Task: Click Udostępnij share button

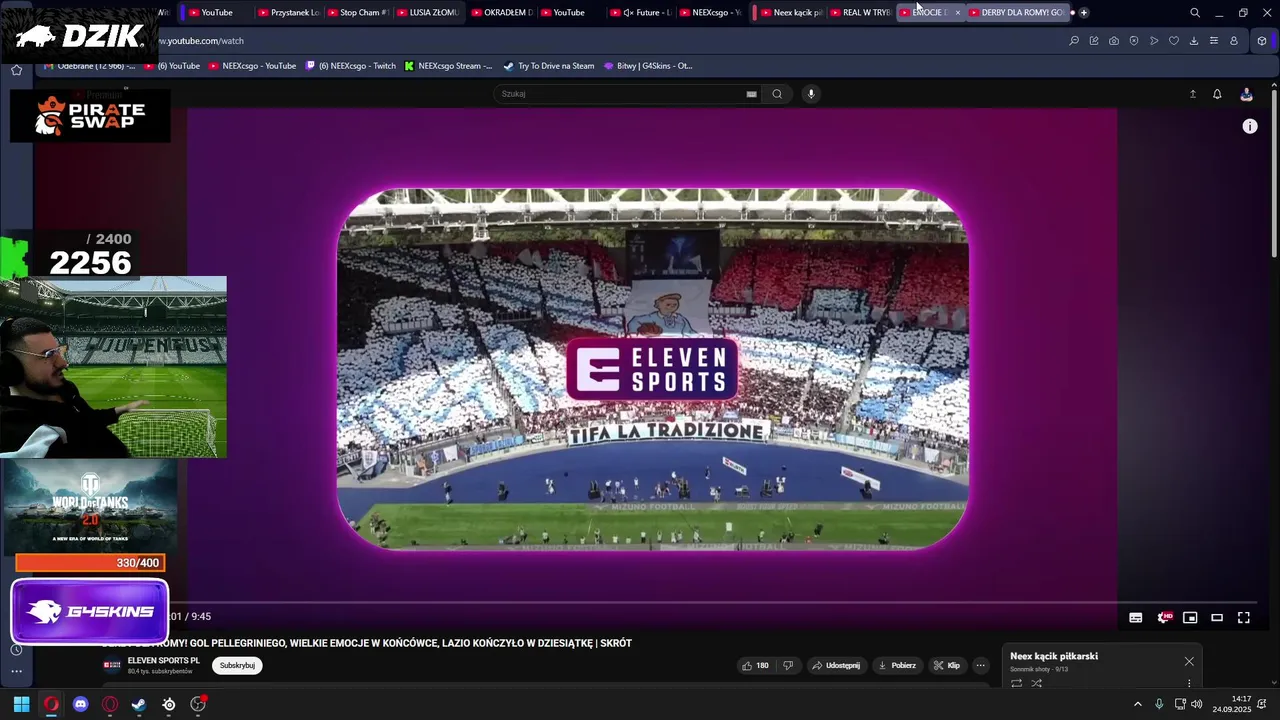Action: [x=835, y=666]
